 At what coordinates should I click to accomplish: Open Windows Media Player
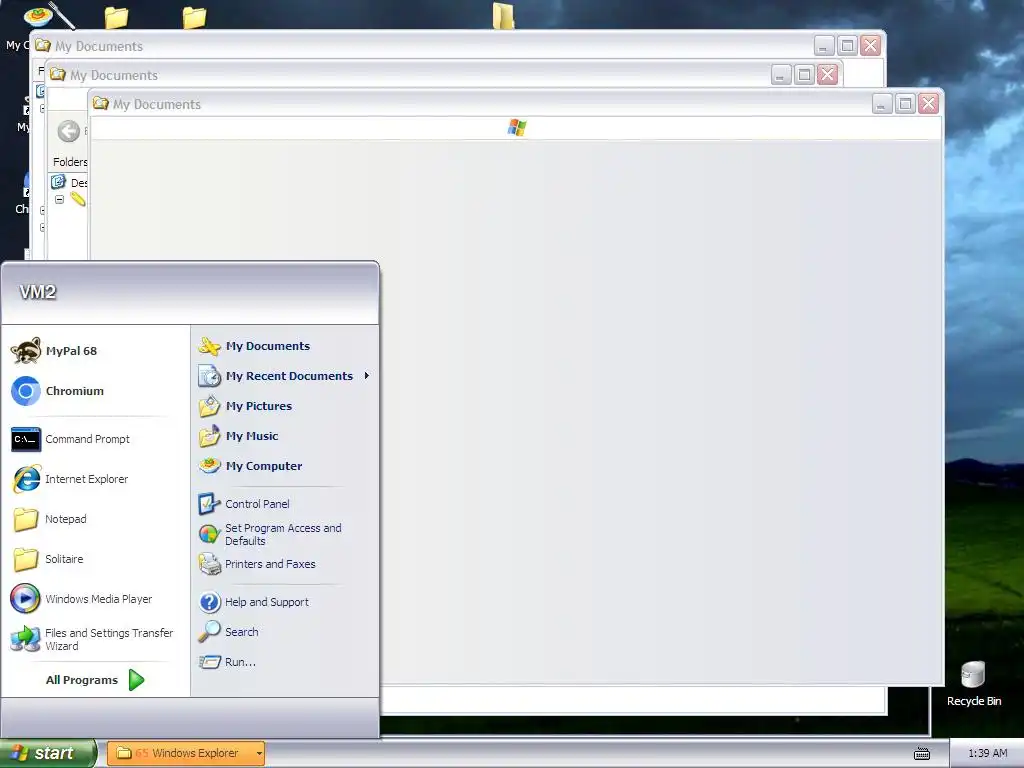click(x=82, y=599)
